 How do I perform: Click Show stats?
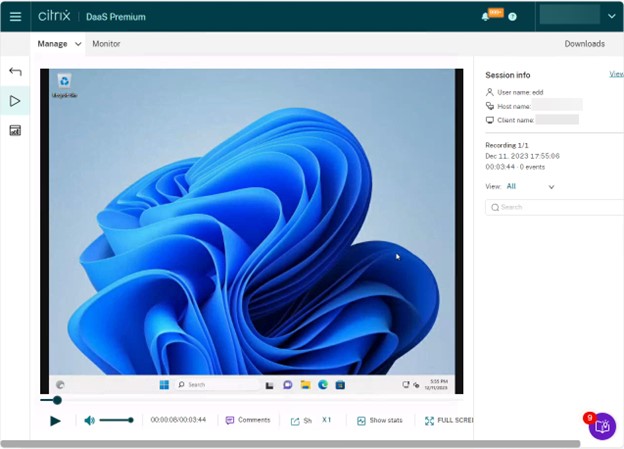[380, 420]
